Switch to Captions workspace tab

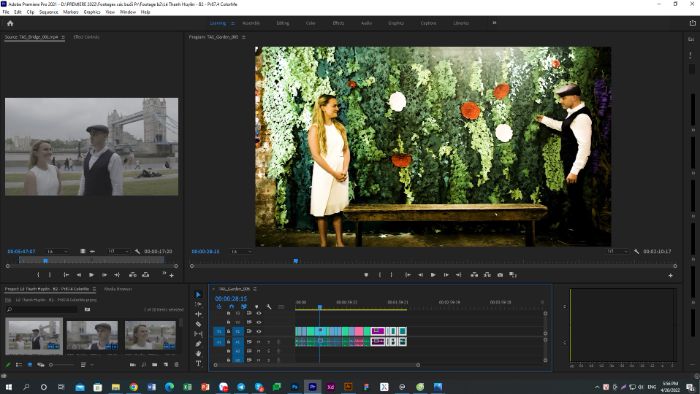(429, 23)
